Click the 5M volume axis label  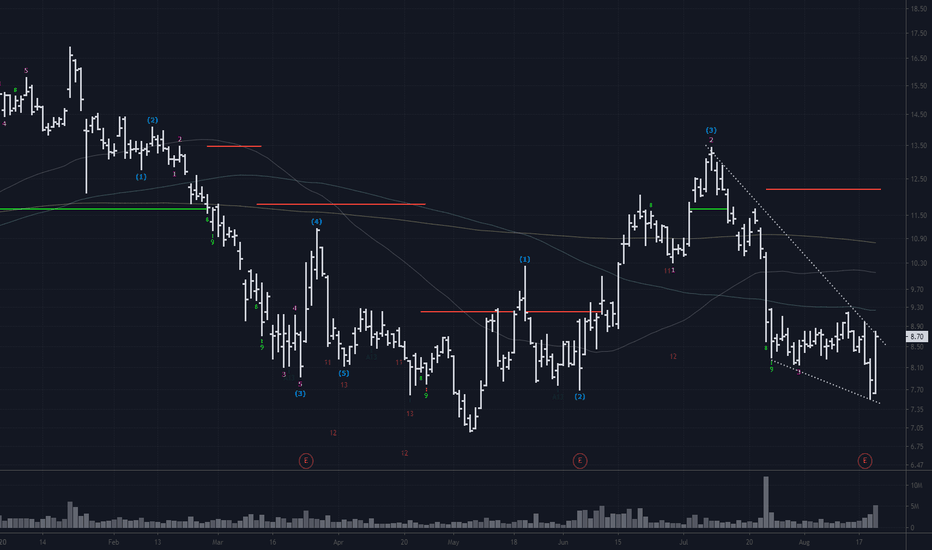click(915, 507)
